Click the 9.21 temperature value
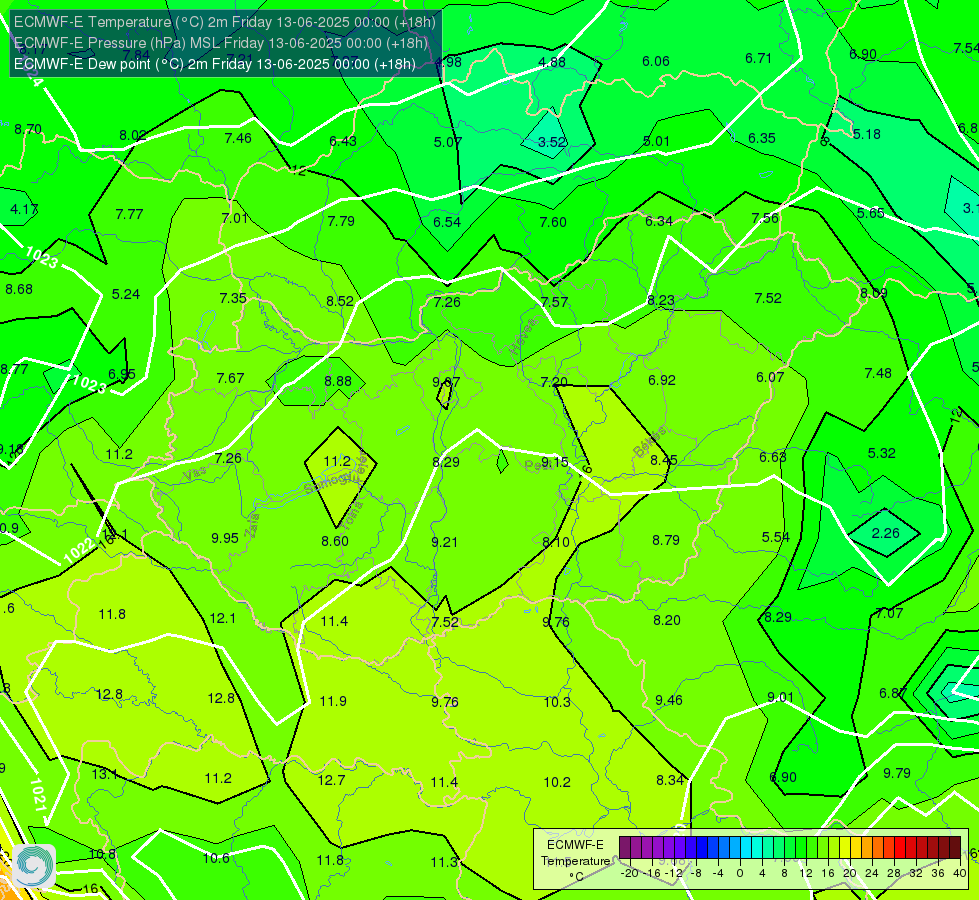Screen dimensions: 979x900 tap(445, 541)
